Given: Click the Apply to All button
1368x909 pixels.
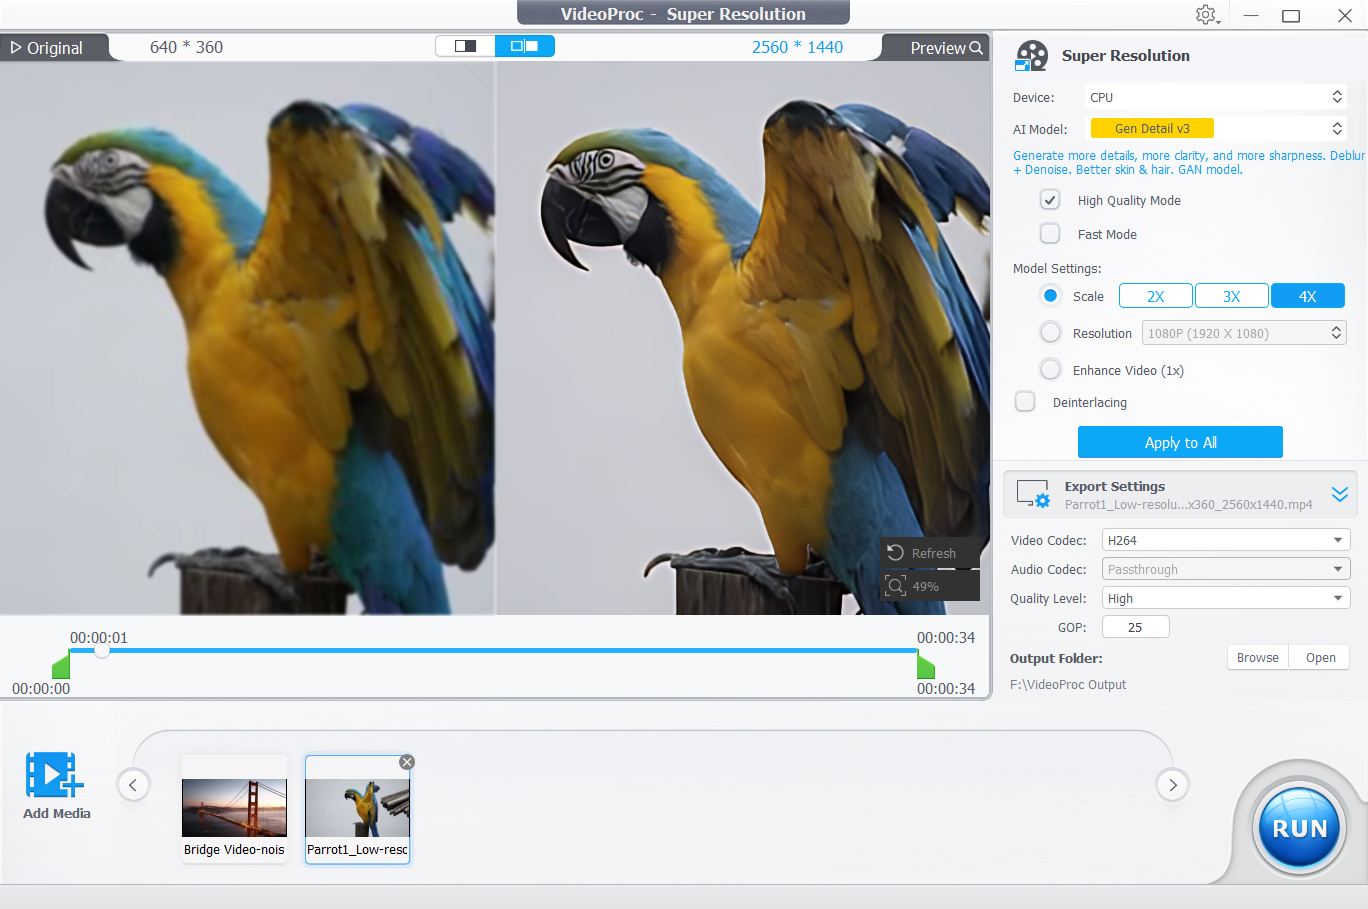Looking at the screenshot, I should 1180,442.
